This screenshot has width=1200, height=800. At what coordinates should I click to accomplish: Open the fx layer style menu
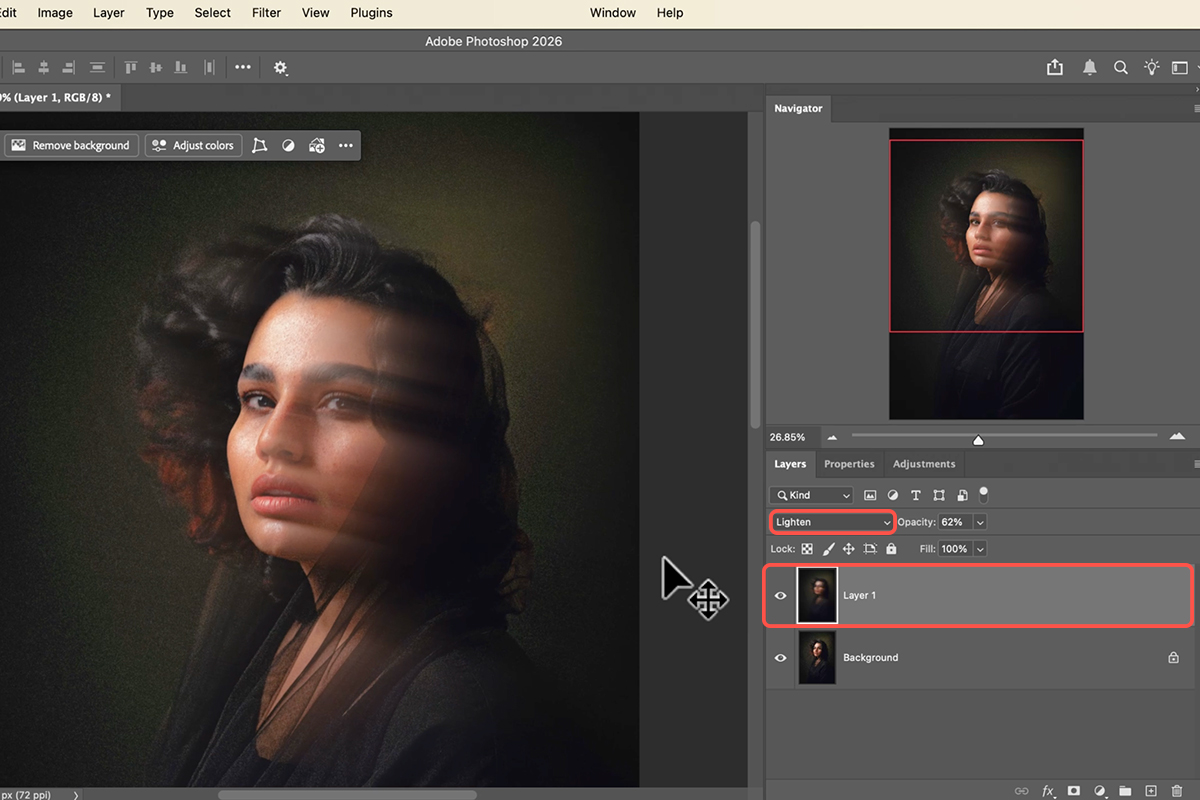point(1048,791)
